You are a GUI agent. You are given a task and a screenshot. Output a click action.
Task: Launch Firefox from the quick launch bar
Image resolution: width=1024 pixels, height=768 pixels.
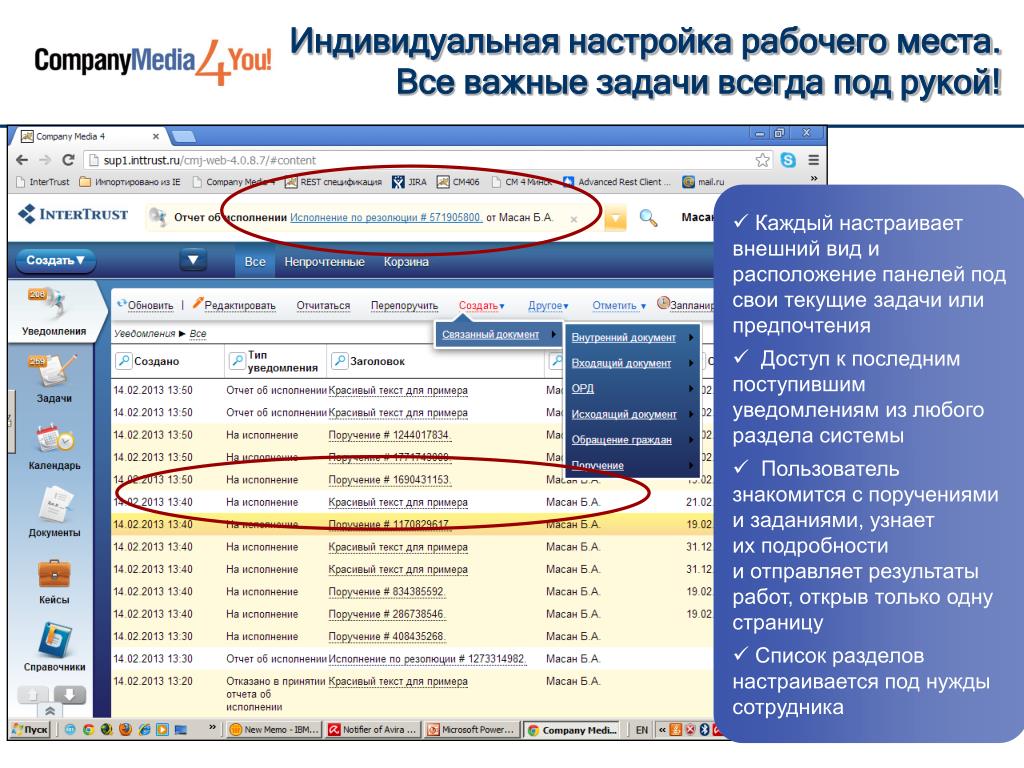point(125,729)
